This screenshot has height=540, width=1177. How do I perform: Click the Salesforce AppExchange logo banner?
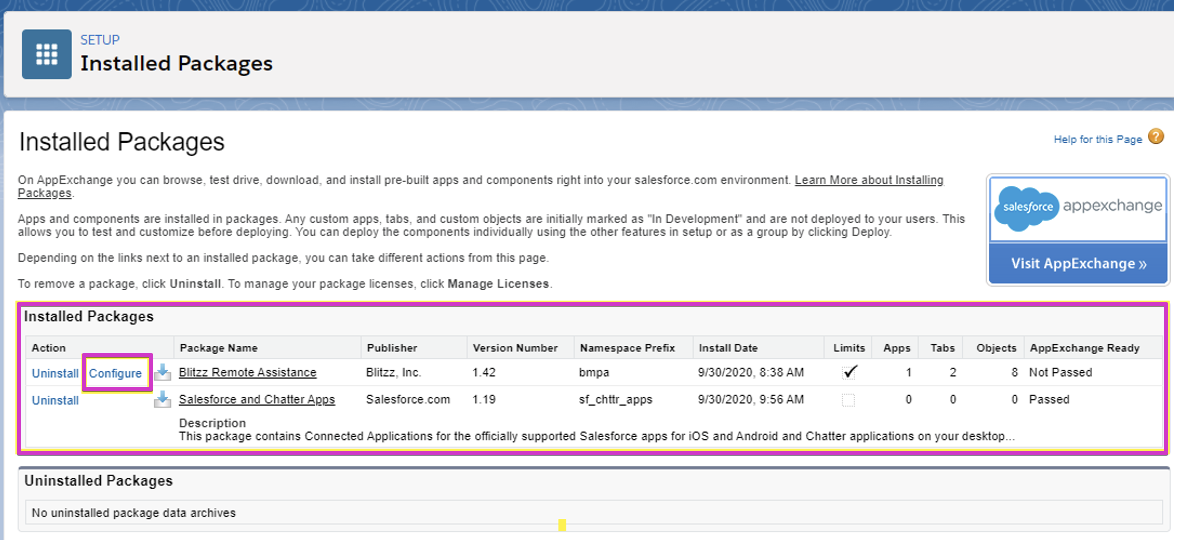pyautogui.click(x=1078, y=210)
